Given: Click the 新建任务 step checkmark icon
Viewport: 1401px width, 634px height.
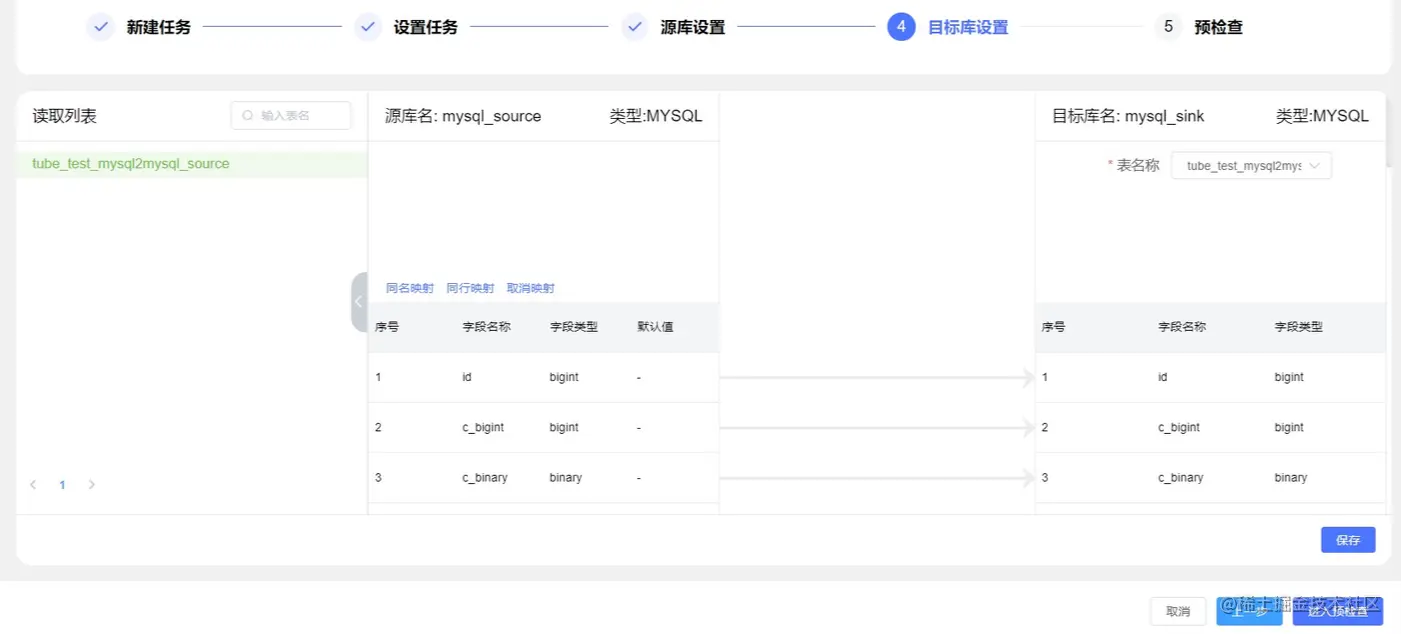Looking at the screenshot, I should pyautogui.click(x=100, y=27).
